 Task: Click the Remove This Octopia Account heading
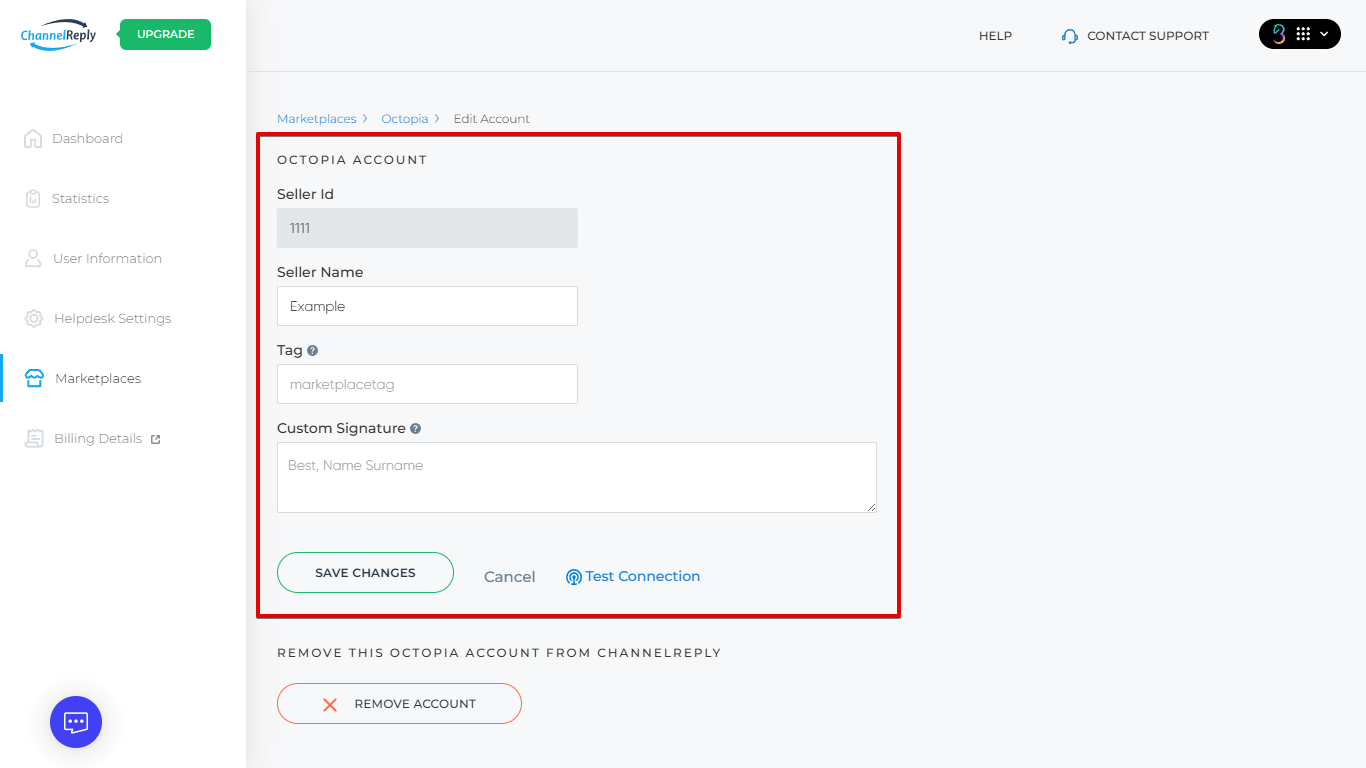click(499, 653)
